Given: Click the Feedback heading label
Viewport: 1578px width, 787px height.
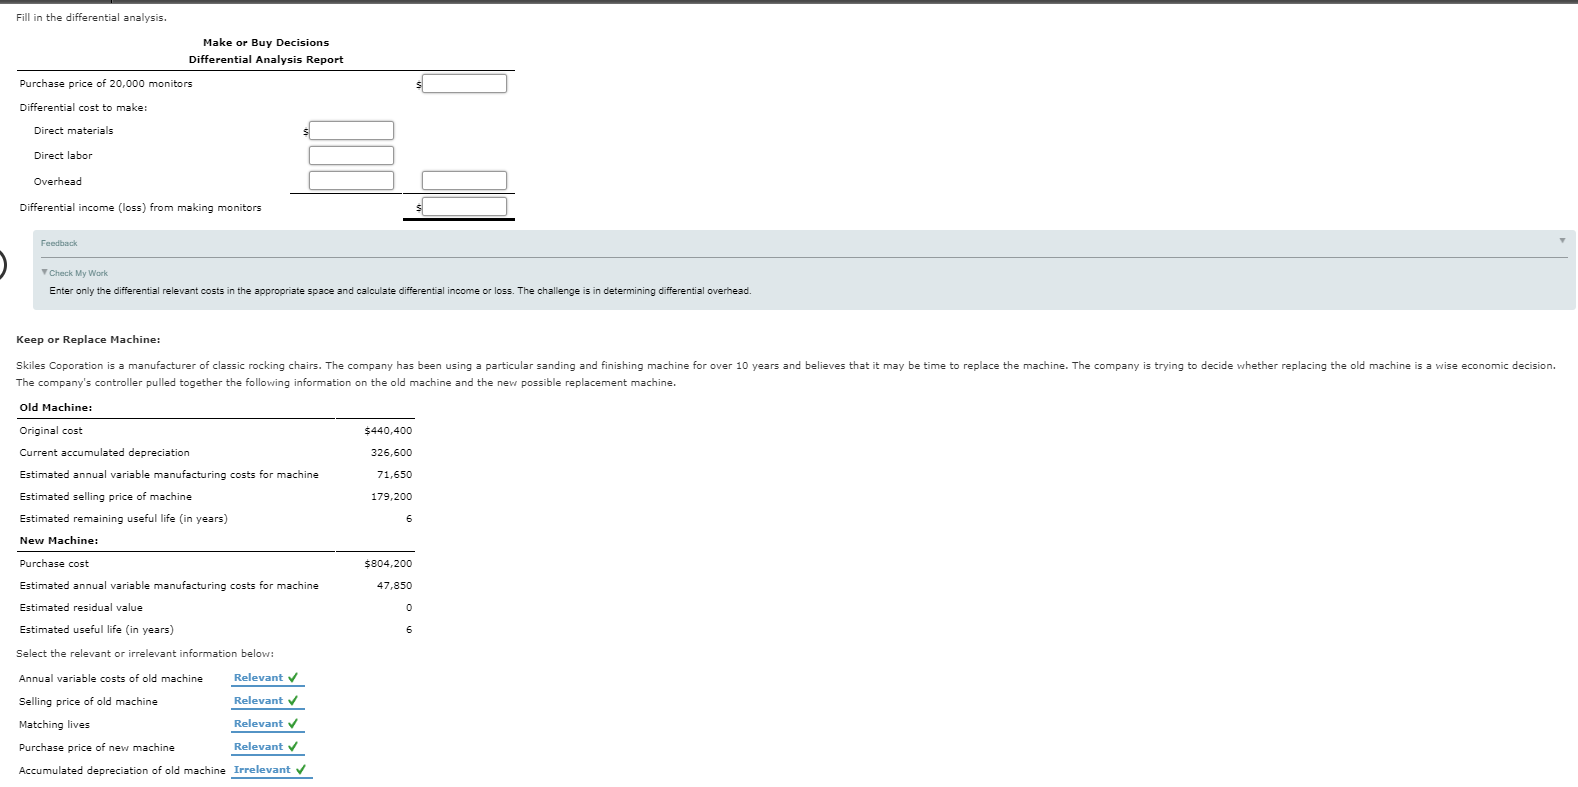Looking at the screenshot, I should 59,243.
